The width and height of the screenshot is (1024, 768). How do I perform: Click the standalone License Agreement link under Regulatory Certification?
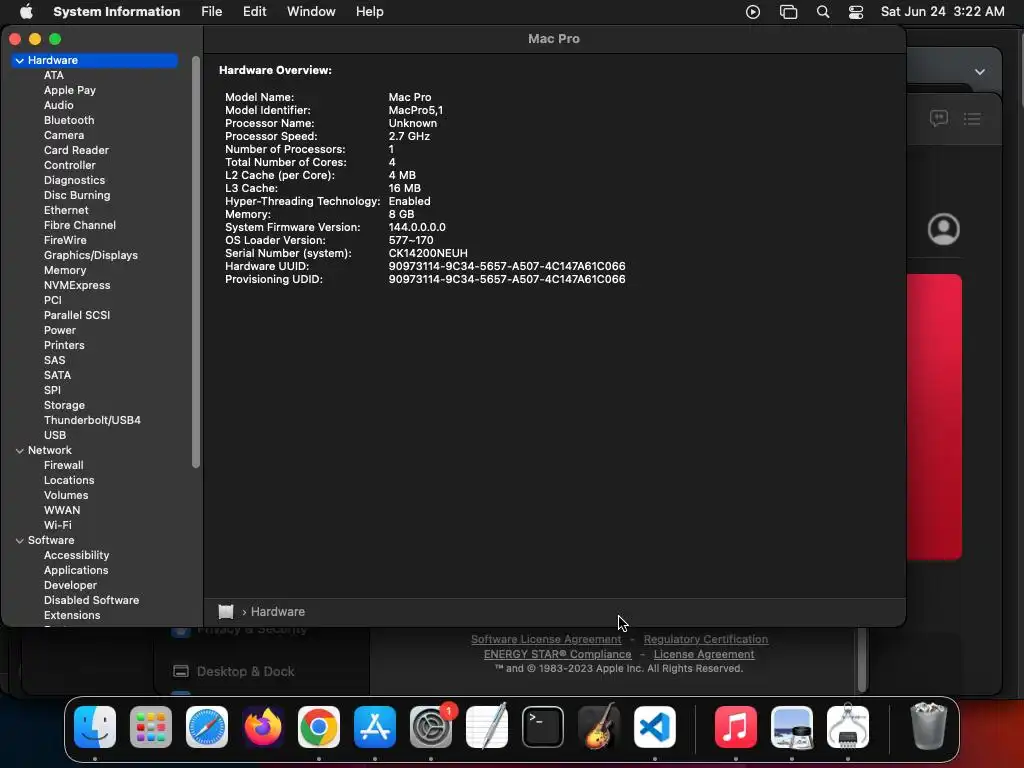click(x=704, y=654)
